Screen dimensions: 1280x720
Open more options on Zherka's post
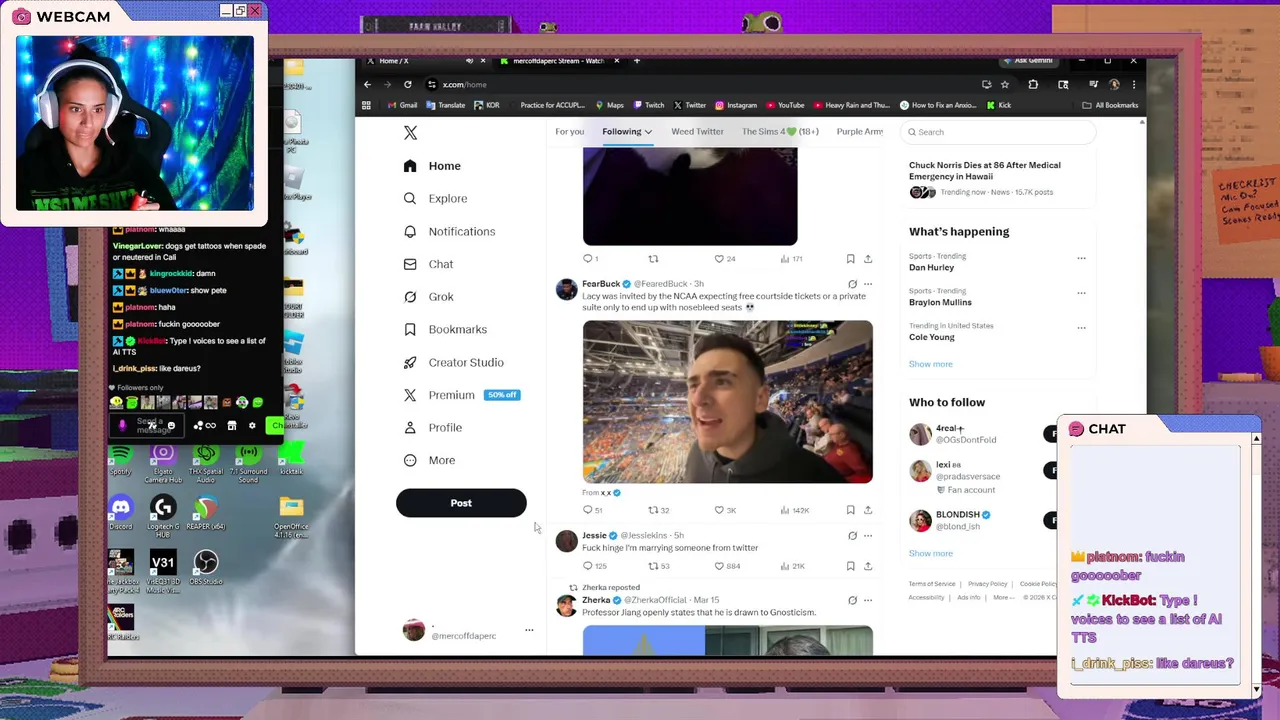(868, 600)
